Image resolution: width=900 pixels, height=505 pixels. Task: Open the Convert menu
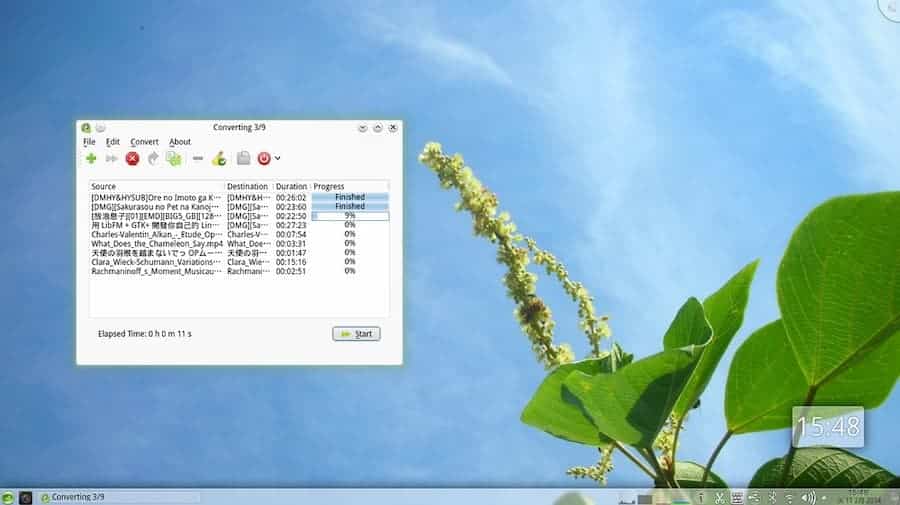coord(144,142)
